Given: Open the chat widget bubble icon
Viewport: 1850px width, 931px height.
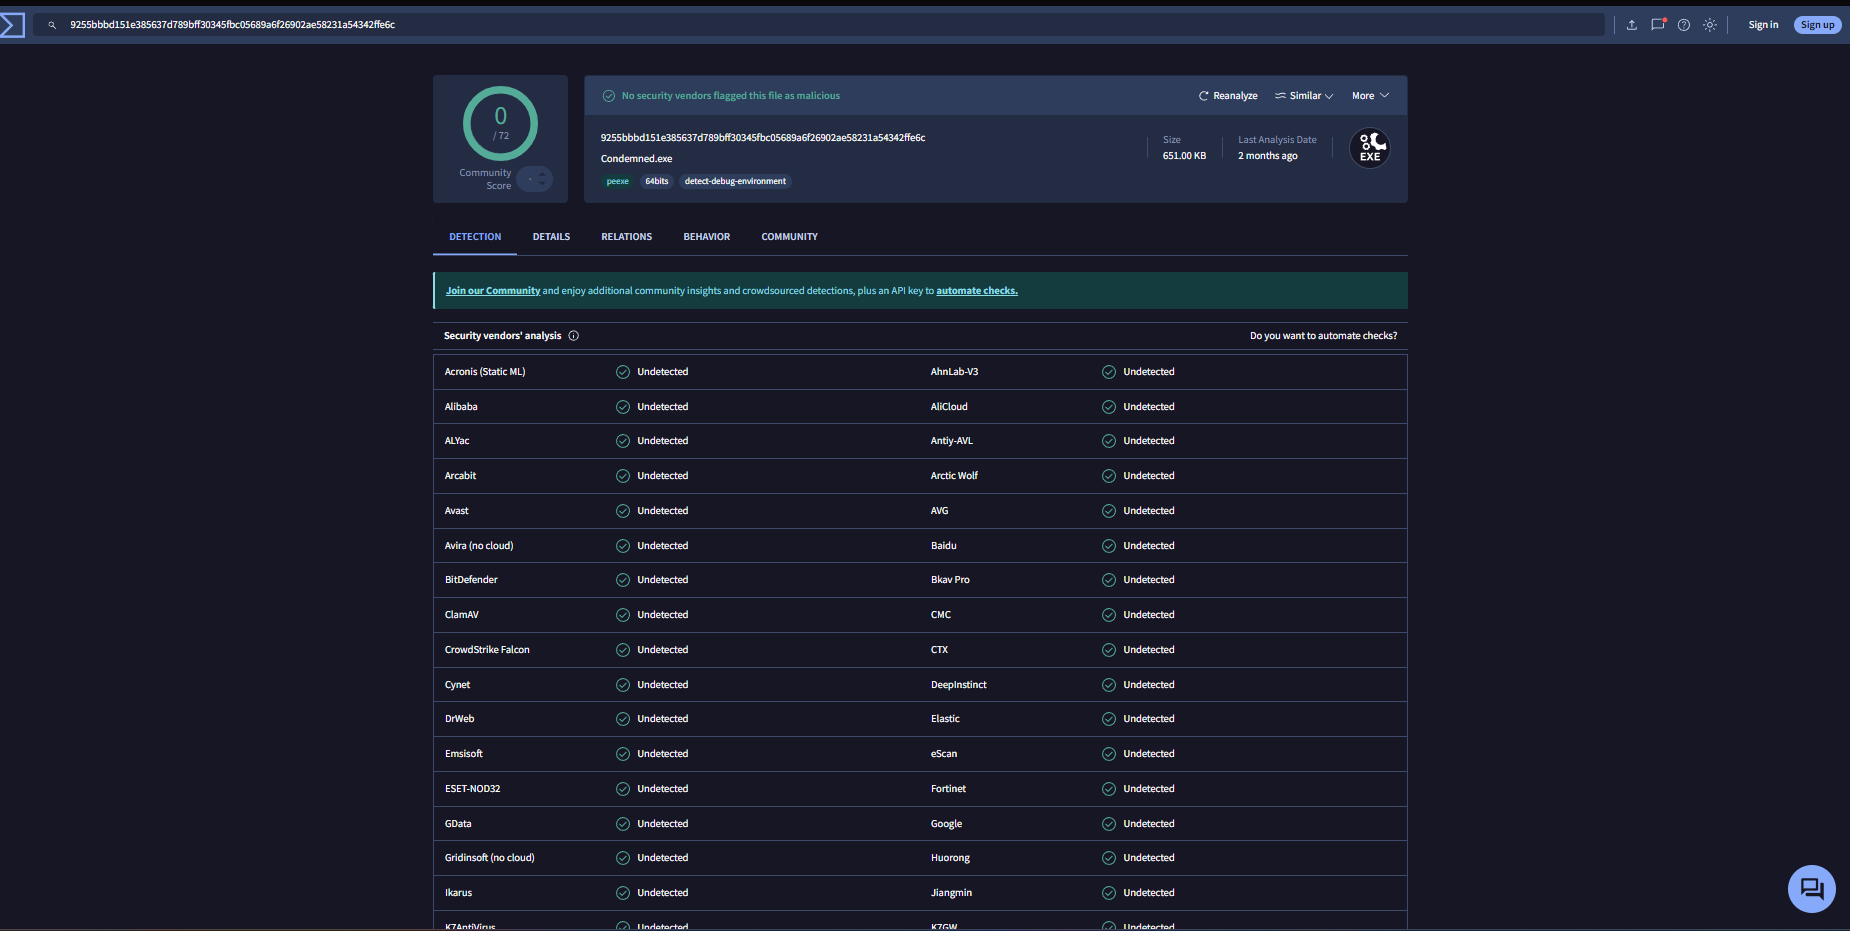Looking at the screenshot, I should pyautogui.click(x=1812, y=889).
